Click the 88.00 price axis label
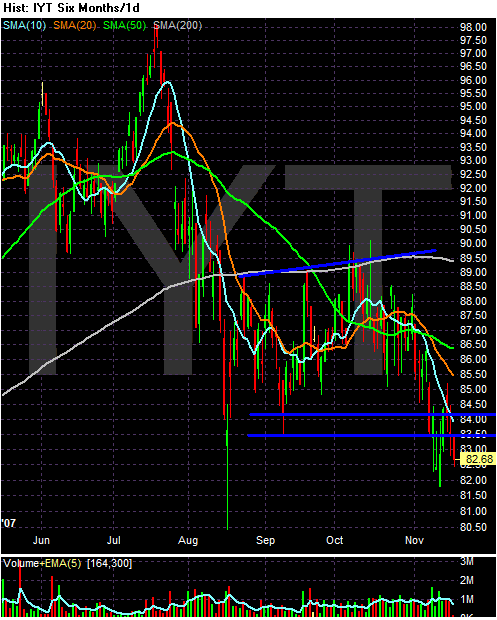The width and height of the screenshot is (497, 620). tap(473, 301)
